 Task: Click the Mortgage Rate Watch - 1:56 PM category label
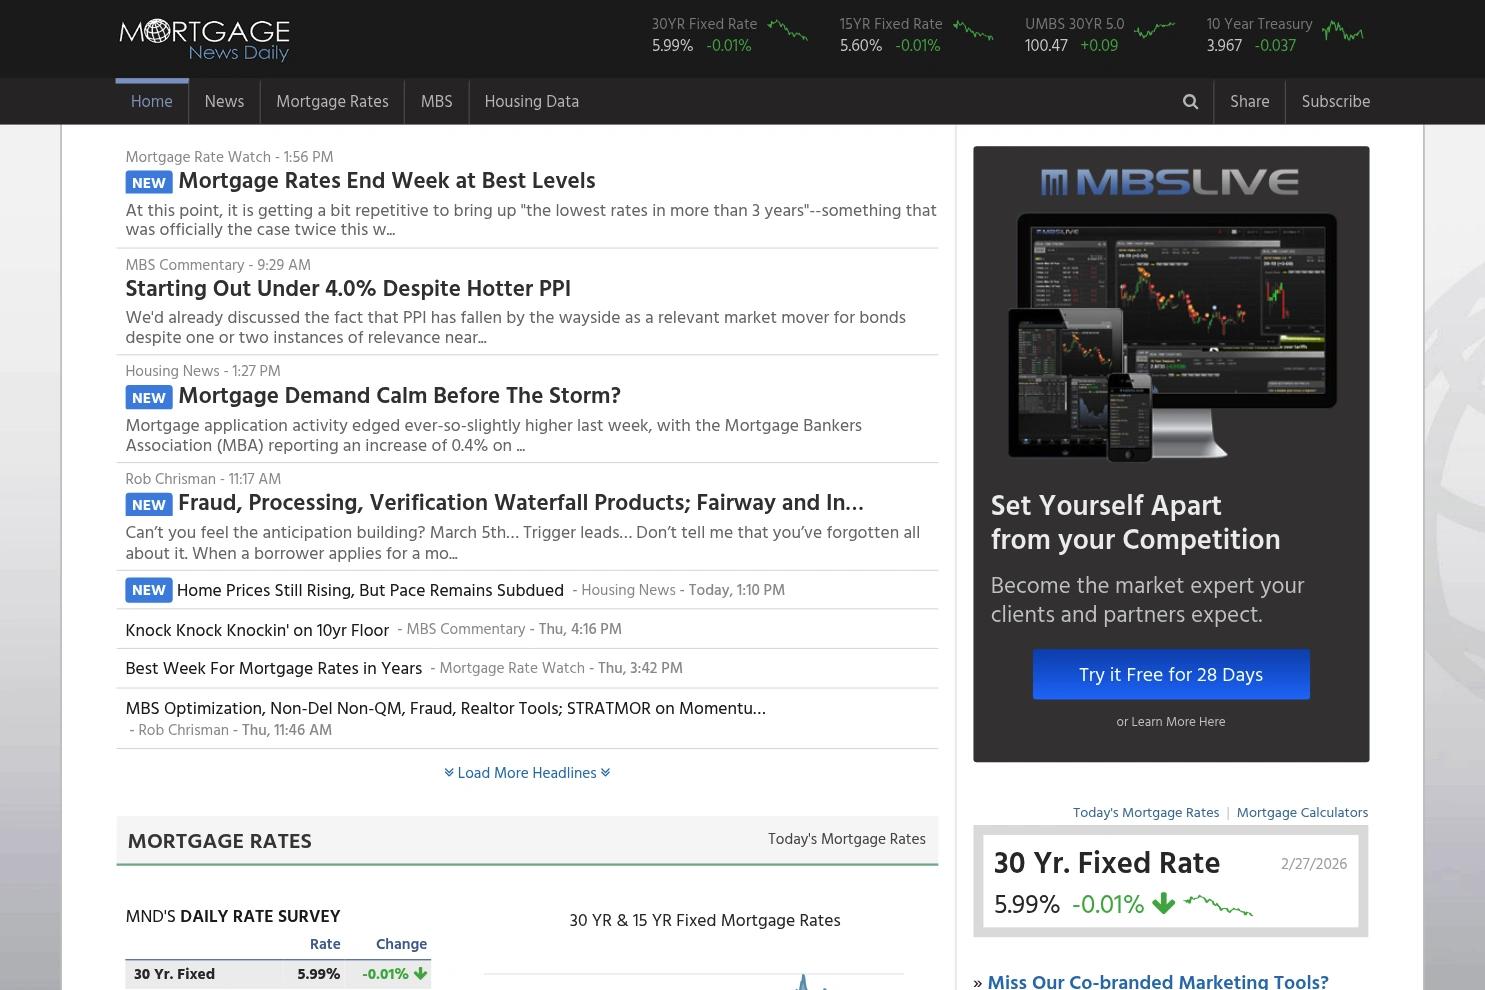click(x=229, y=157)
